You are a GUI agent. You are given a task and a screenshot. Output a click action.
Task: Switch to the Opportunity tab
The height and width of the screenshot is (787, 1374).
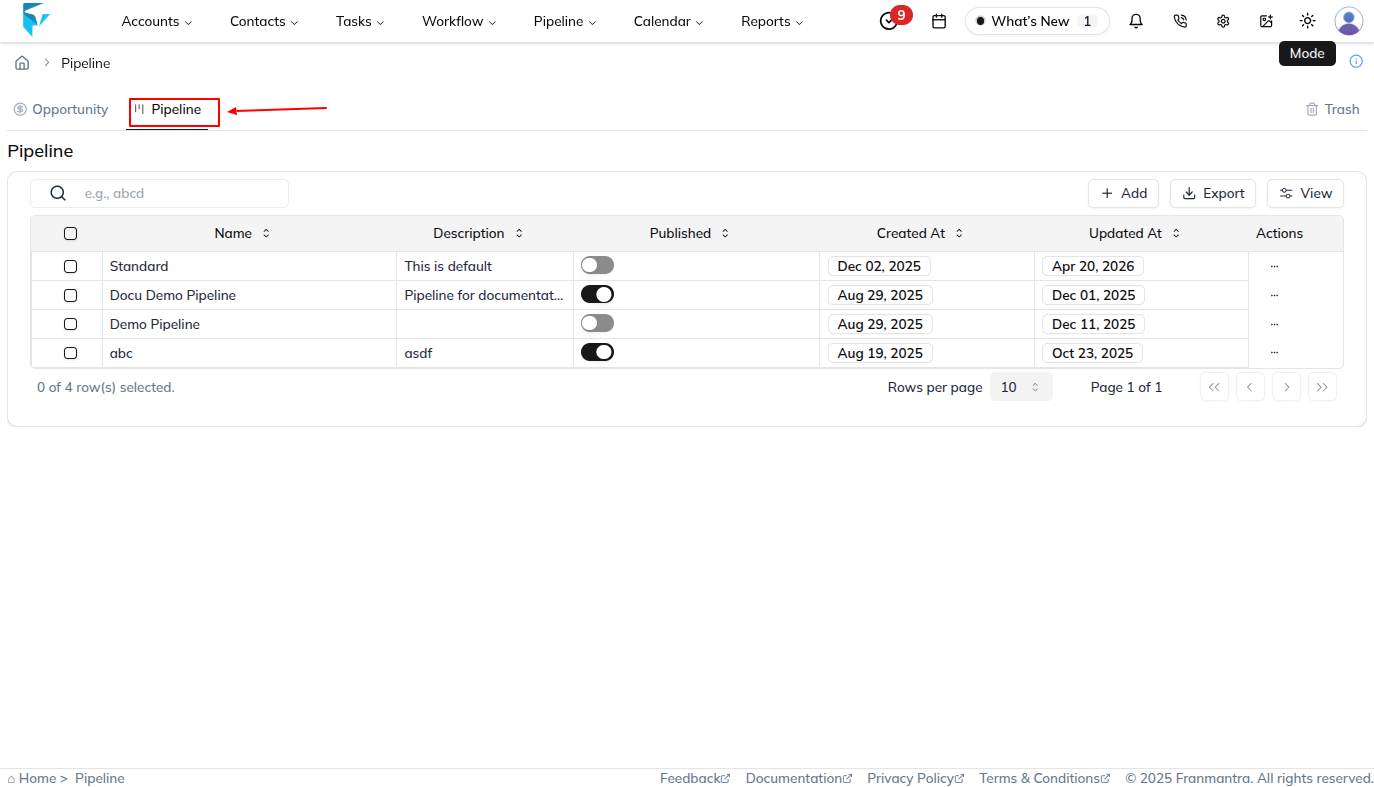(x=61, y=109)
